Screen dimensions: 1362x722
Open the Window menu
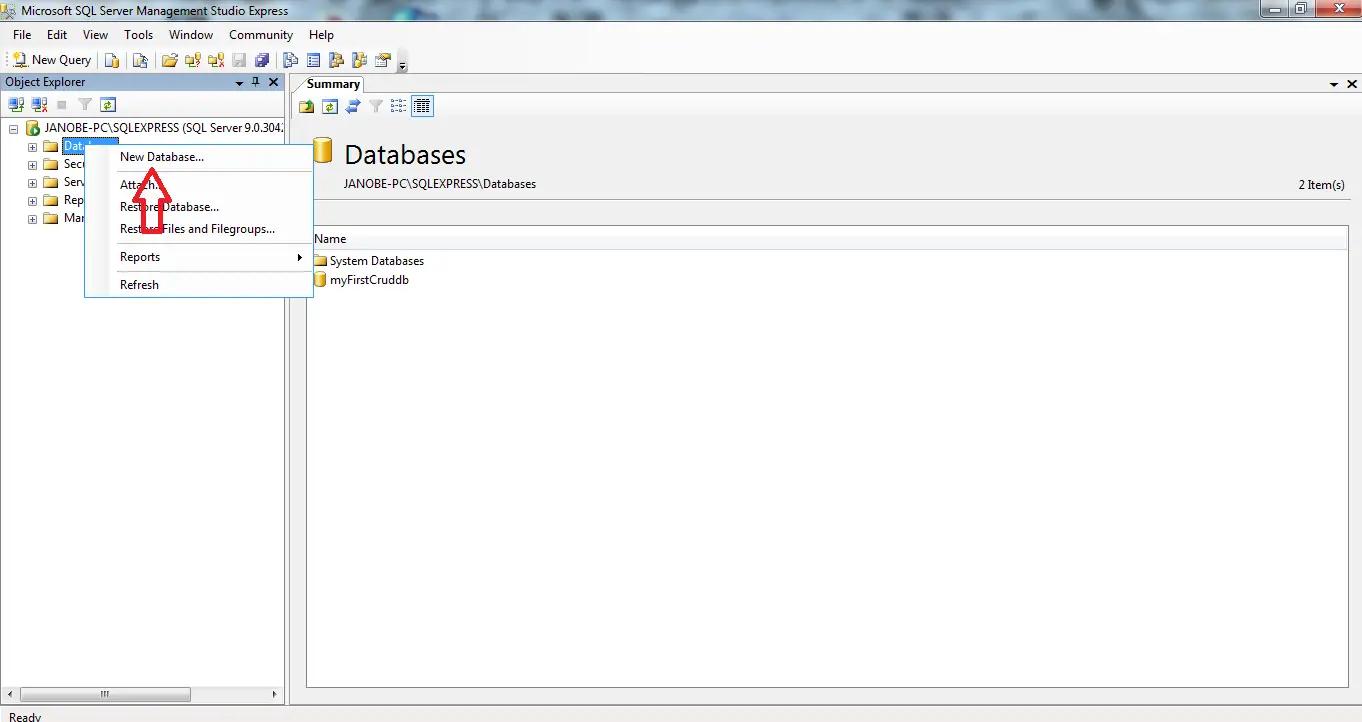[191, 35]
